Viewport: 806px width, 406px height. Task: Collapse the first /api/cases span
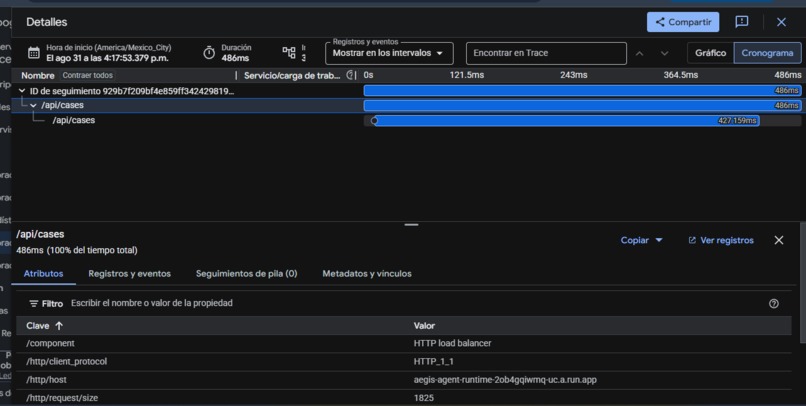[33, 105]
